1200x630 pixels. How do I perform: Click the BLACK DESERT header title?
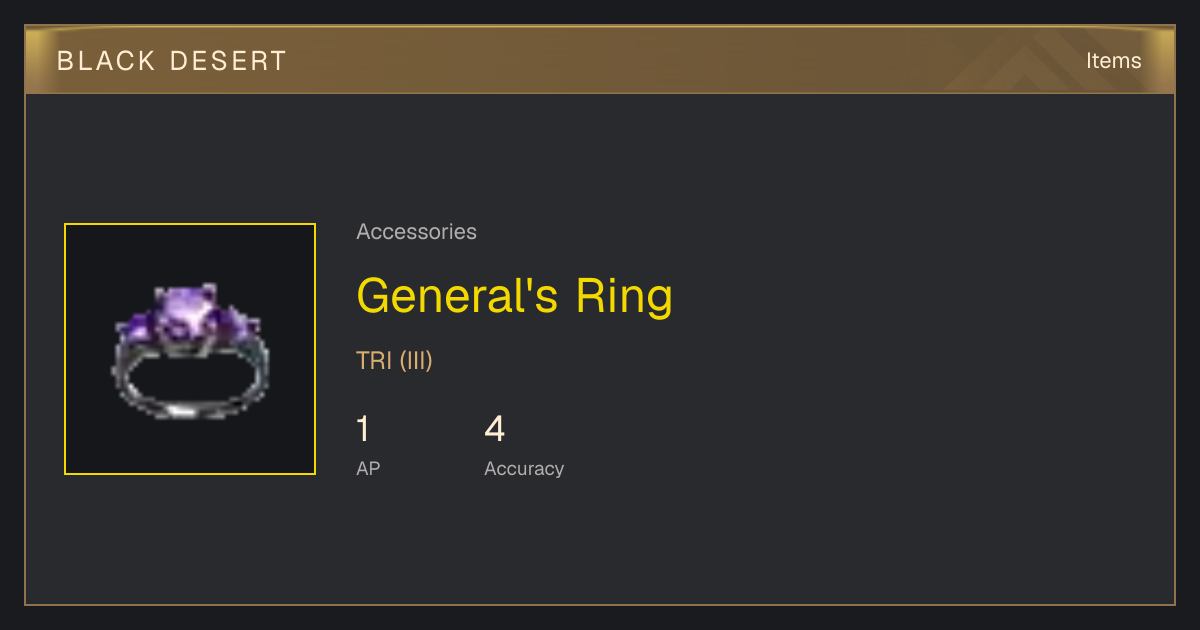point(172,61)
